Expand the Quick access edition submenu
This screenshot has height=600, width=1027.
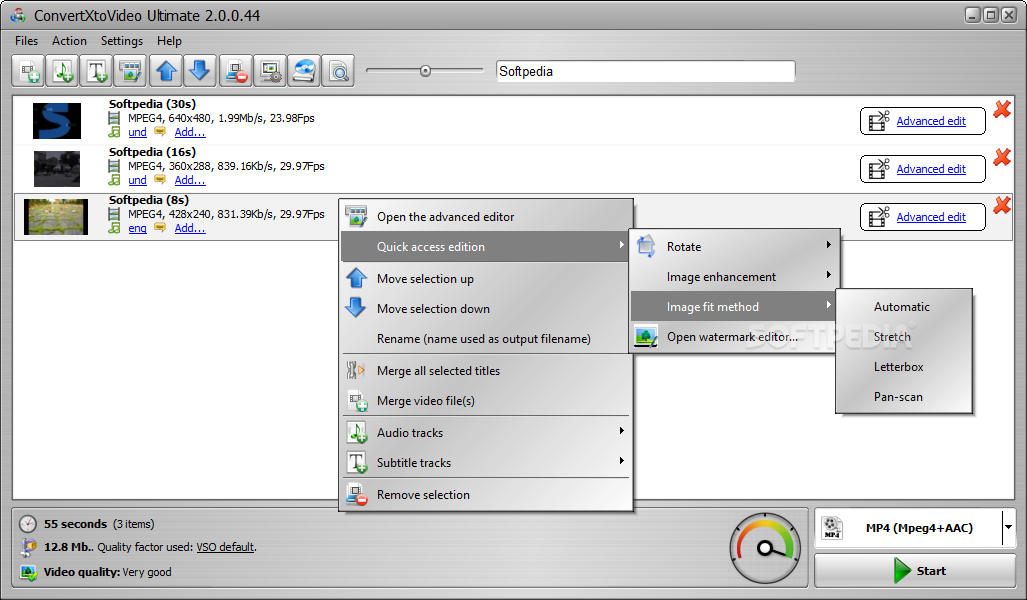pos(622,244)
